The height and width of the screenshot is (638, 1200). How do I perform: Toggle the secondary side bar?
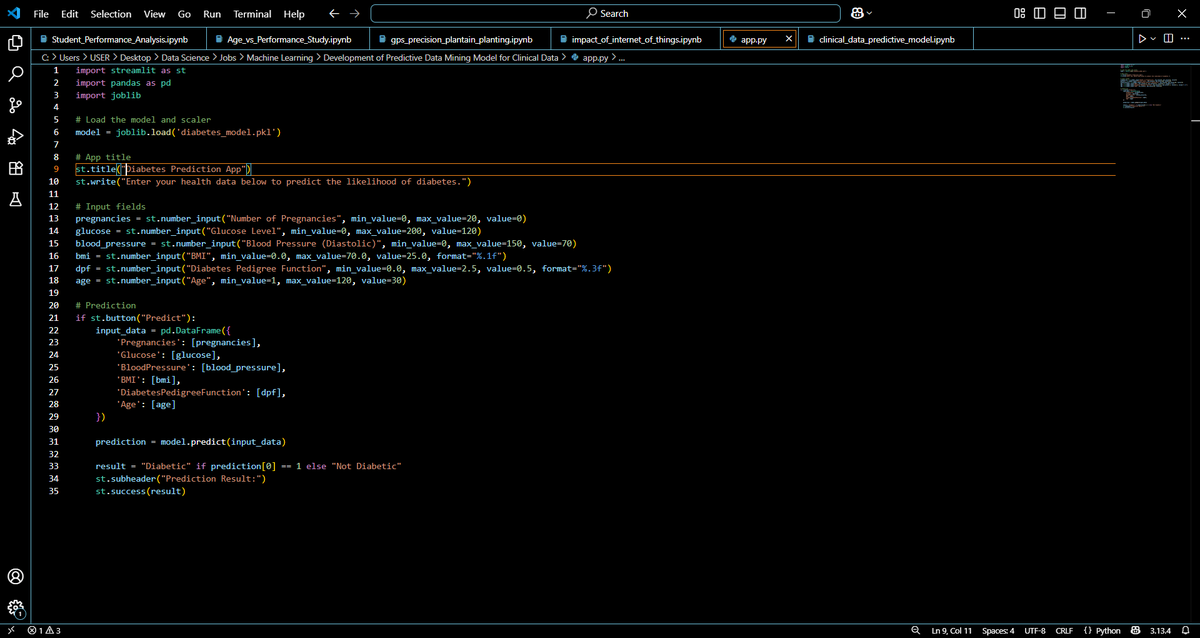1080,14
